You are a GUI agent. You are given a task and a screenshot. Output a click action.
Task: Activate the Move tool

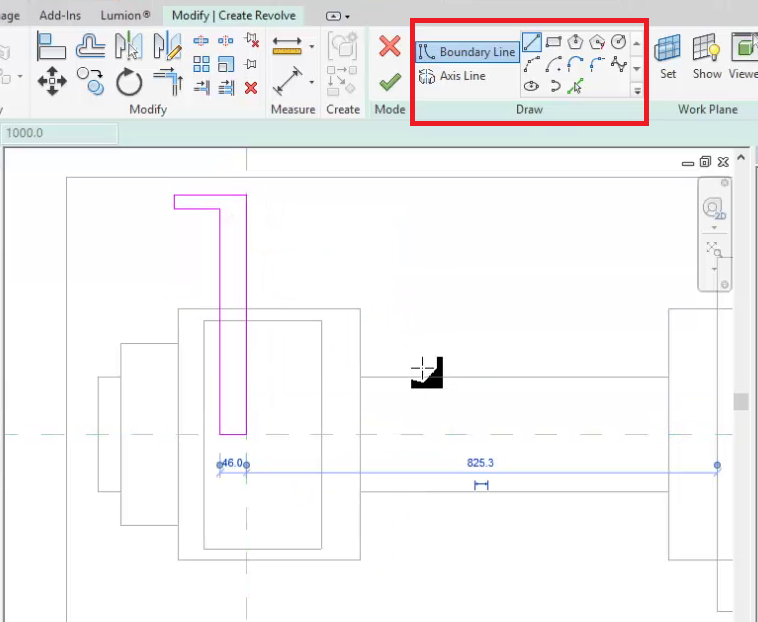click(x=52, y=81)
